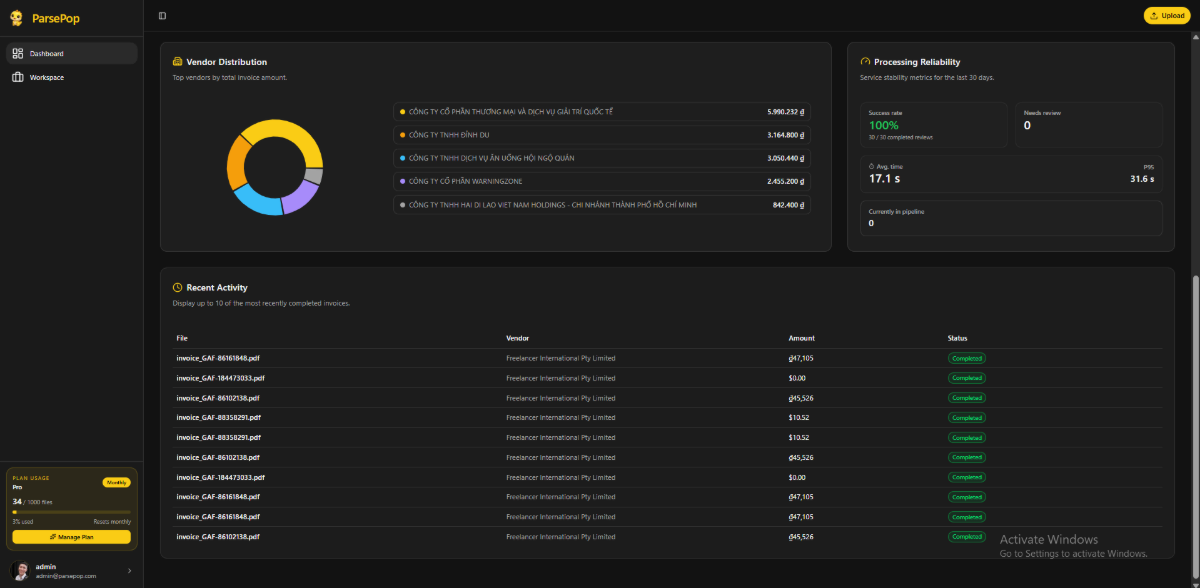Click the 34 / 1000 files usage text
1200x588 pixels.
(31, 502)
